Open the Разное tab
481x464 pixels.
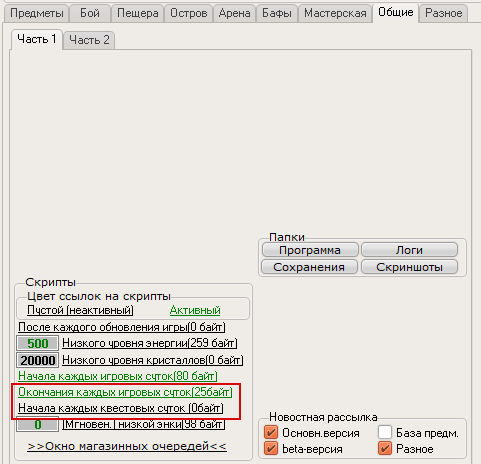[x=443, y=13]
